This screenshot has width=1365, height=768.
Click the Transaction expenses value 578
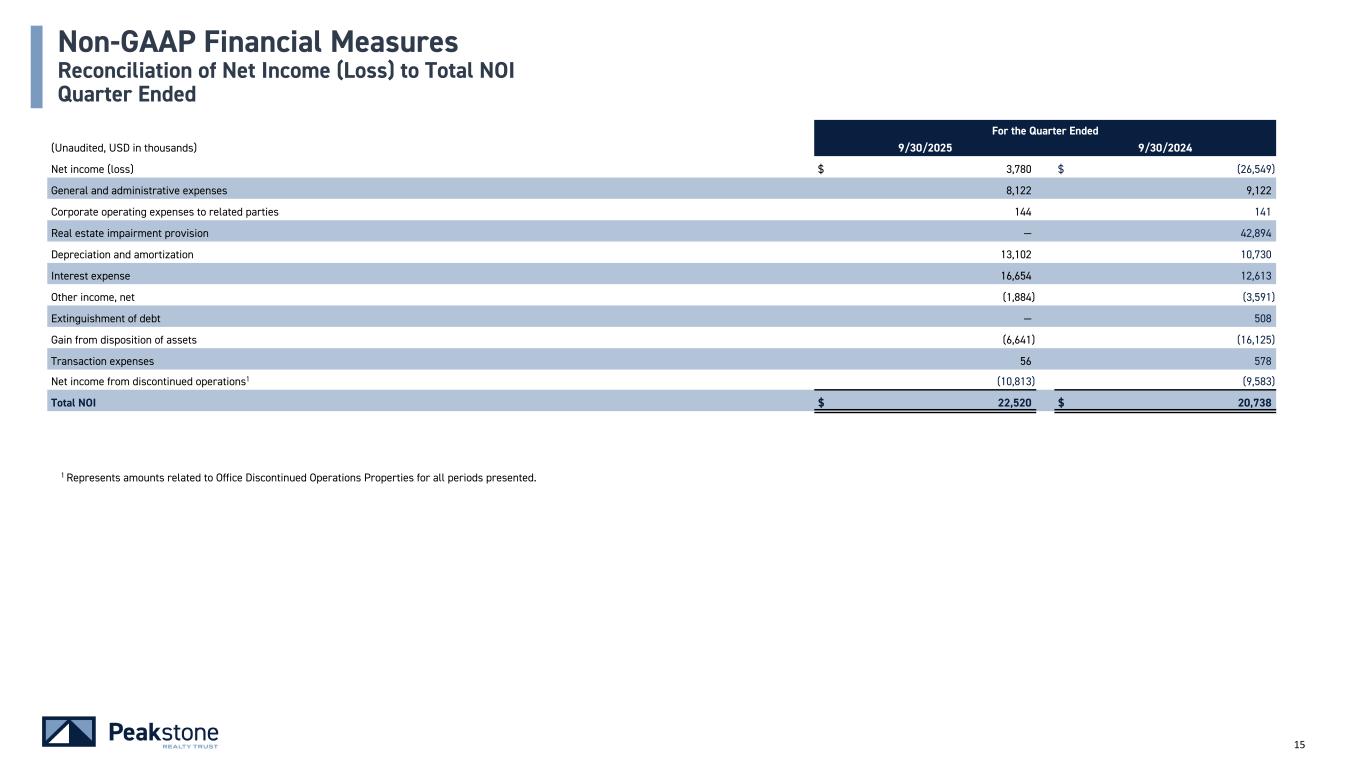click(1270, 361)
